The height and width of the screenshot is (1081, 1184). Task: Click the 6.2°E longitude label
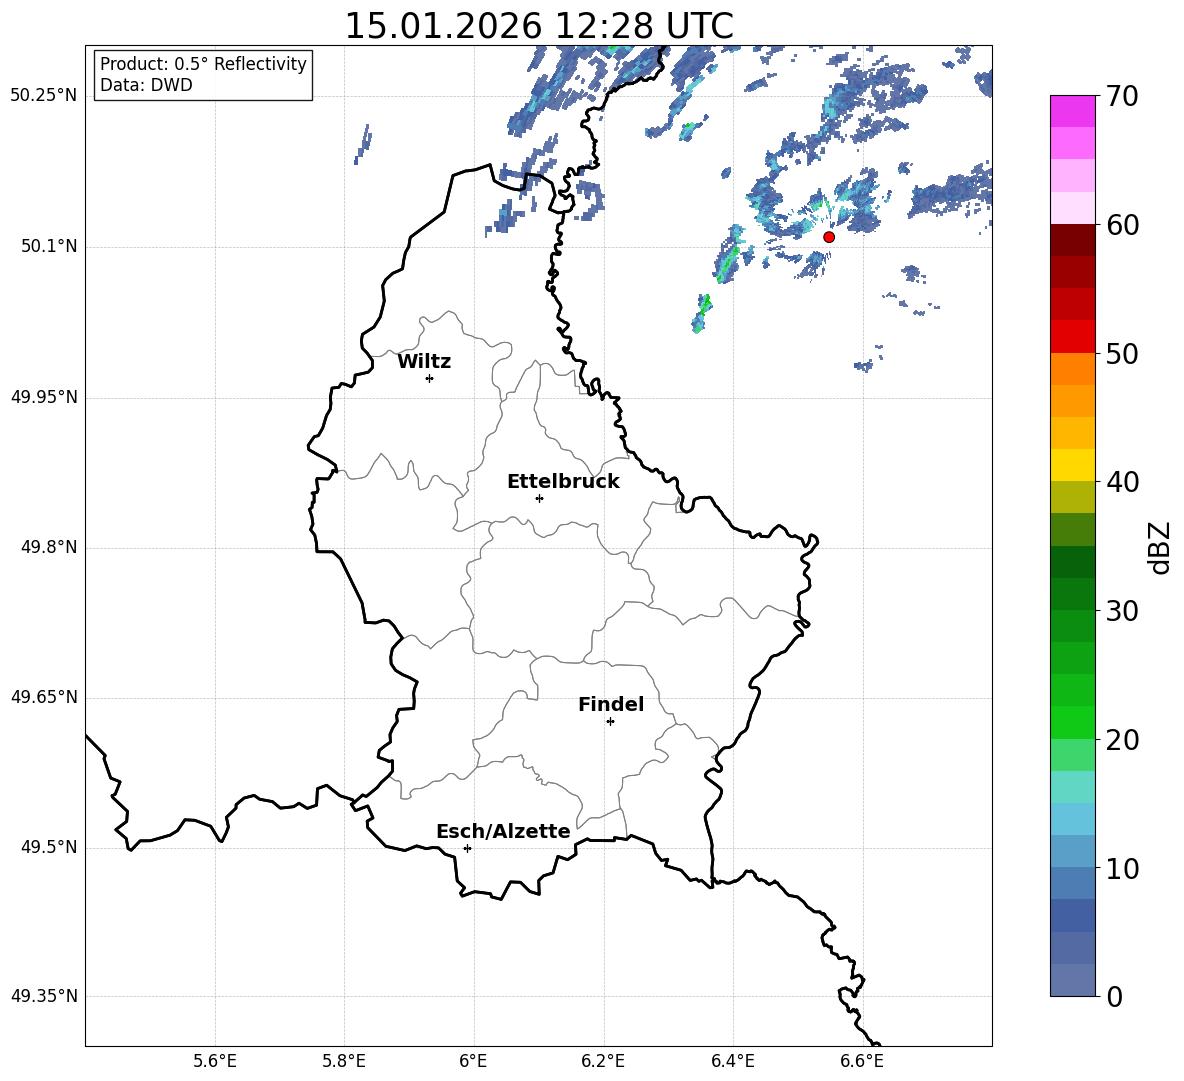click(x=603, y=1061)
